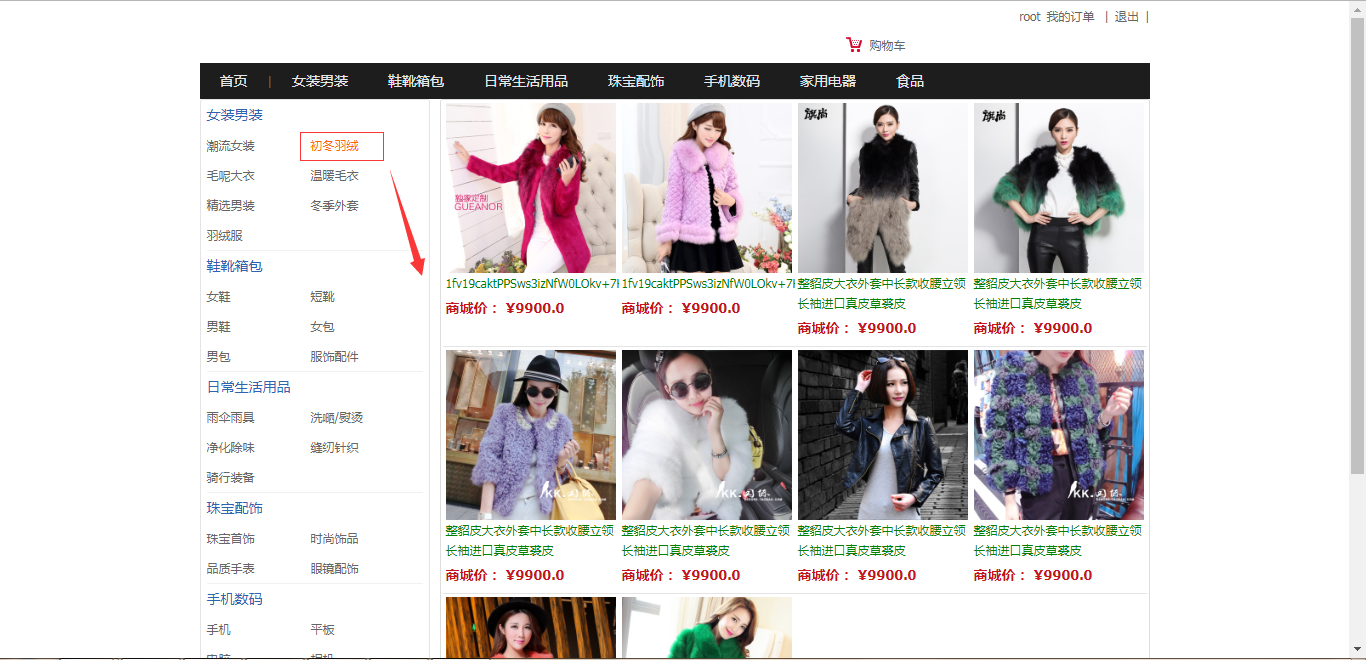Select 服饰配件 subcategory
The width and height of the screenshot is (1366, 660).
pos(334,357)
